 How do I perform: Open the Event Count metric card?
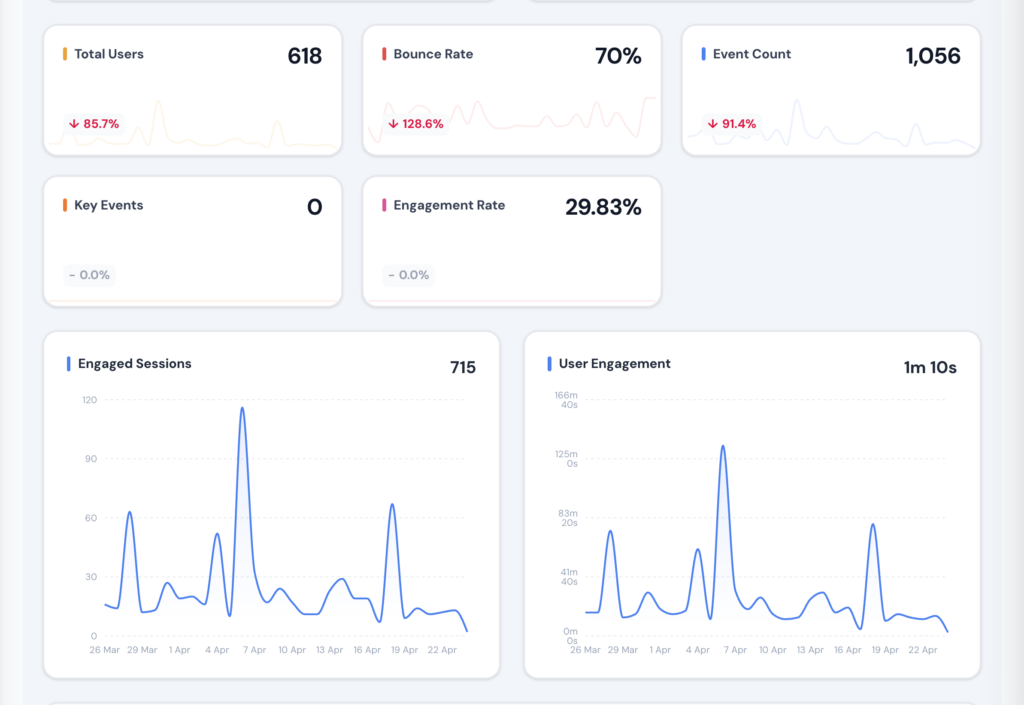coord(831,90)
